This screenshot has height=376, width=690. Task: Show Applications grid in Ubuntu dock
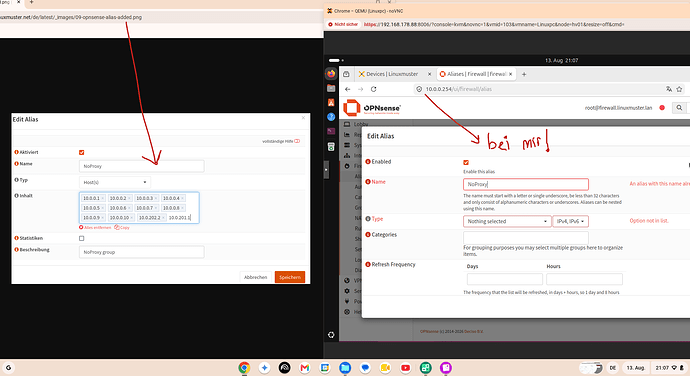331,335
